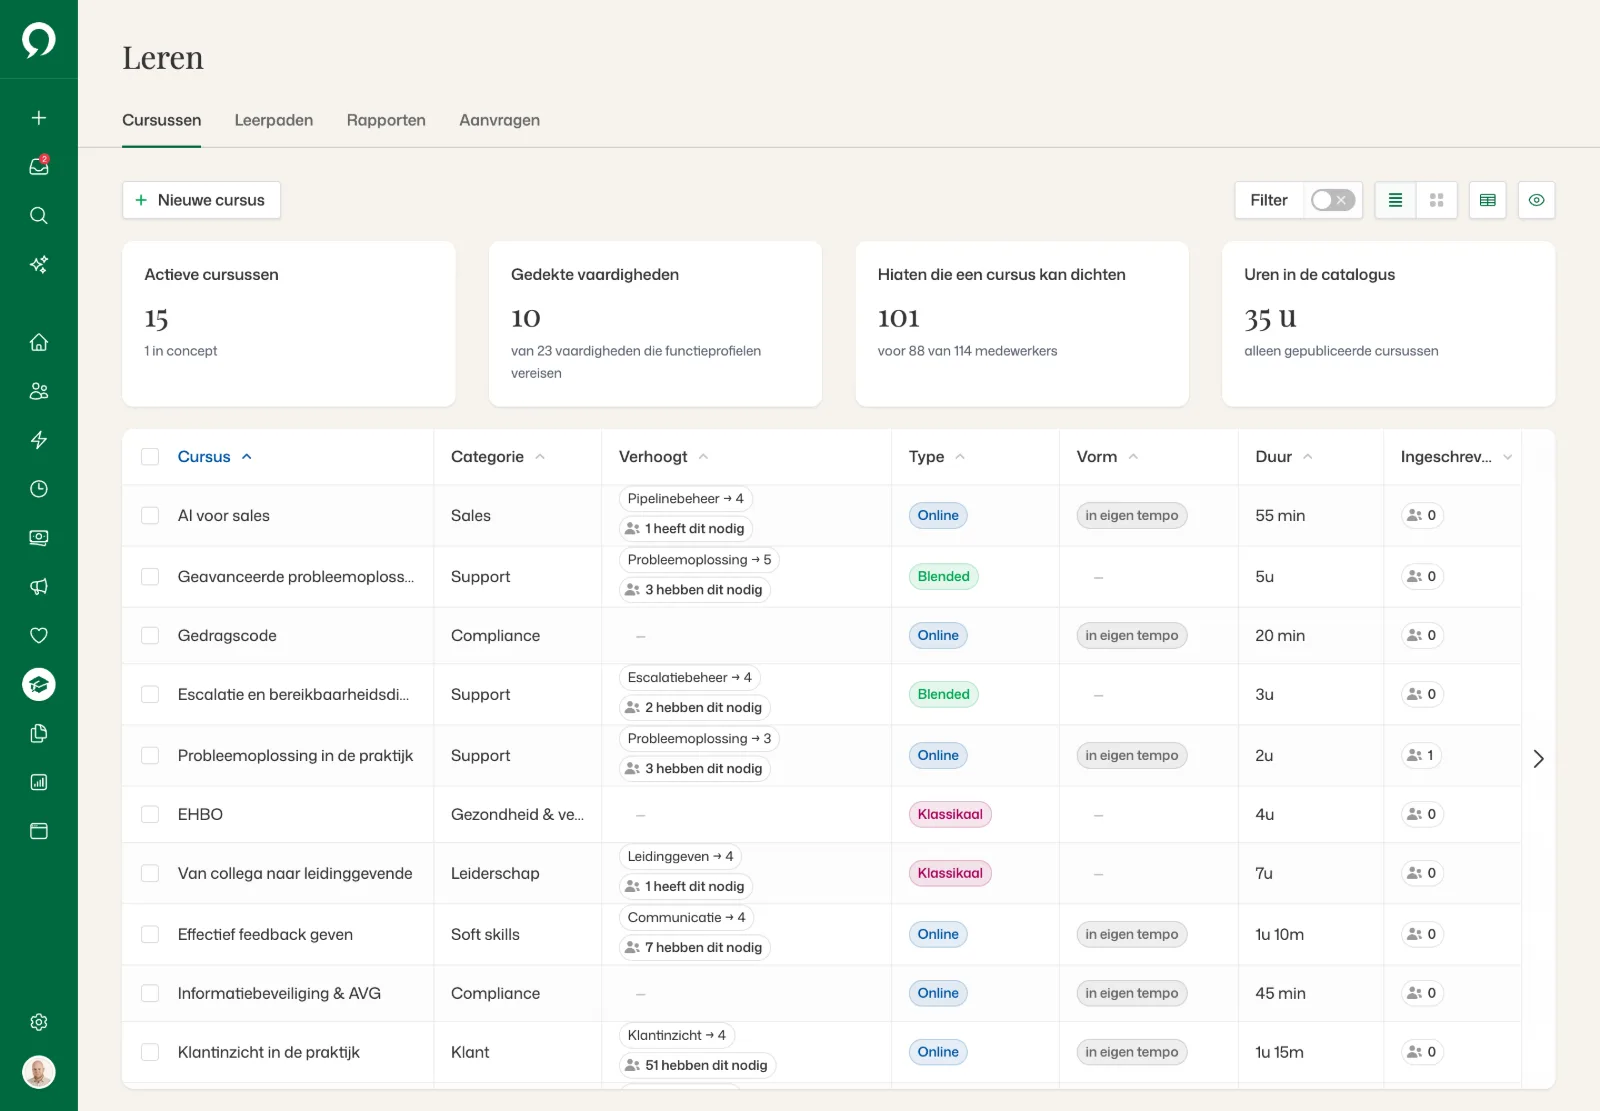Open settings gear in the sidebar
1600x1111 pixels.
(39, 1022)
